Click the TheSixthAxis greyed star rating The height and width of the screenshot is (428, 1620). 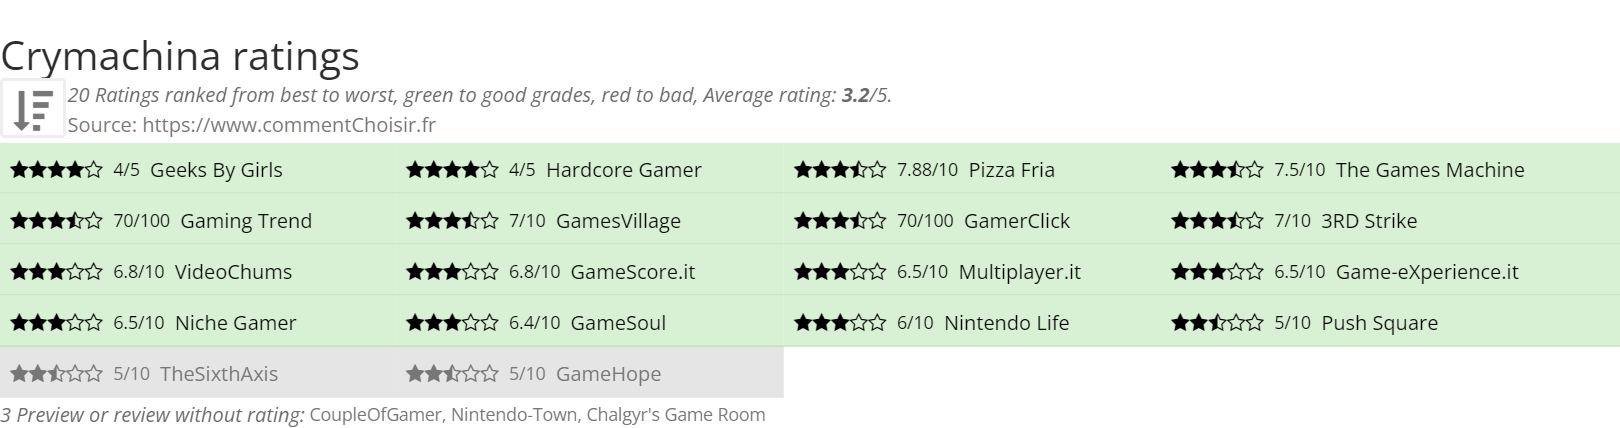pos(56,374)
